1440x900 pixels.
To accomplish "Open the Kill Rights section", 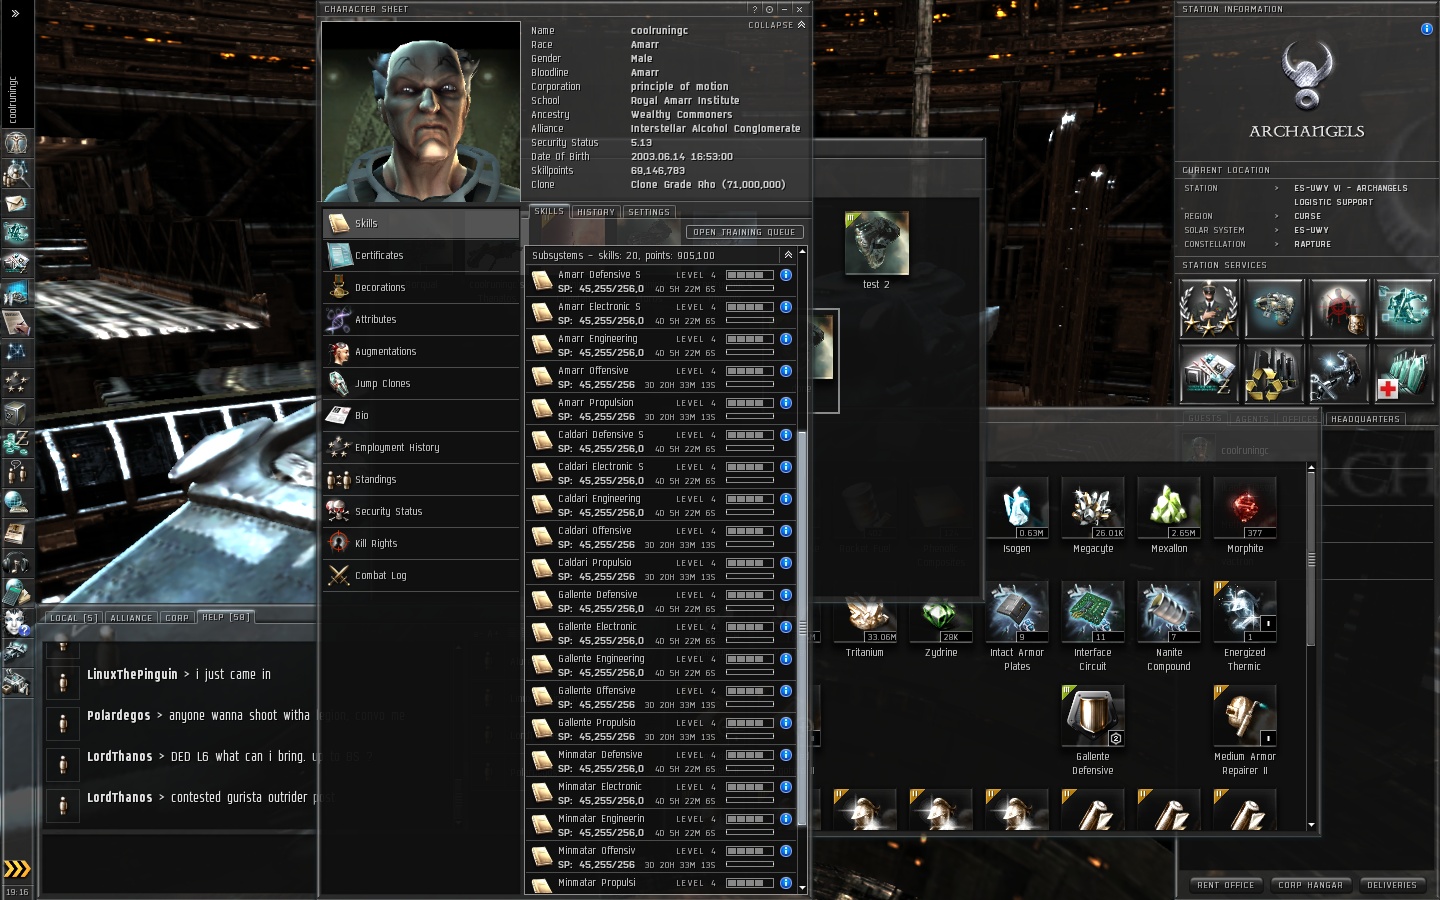I will 421,544.
